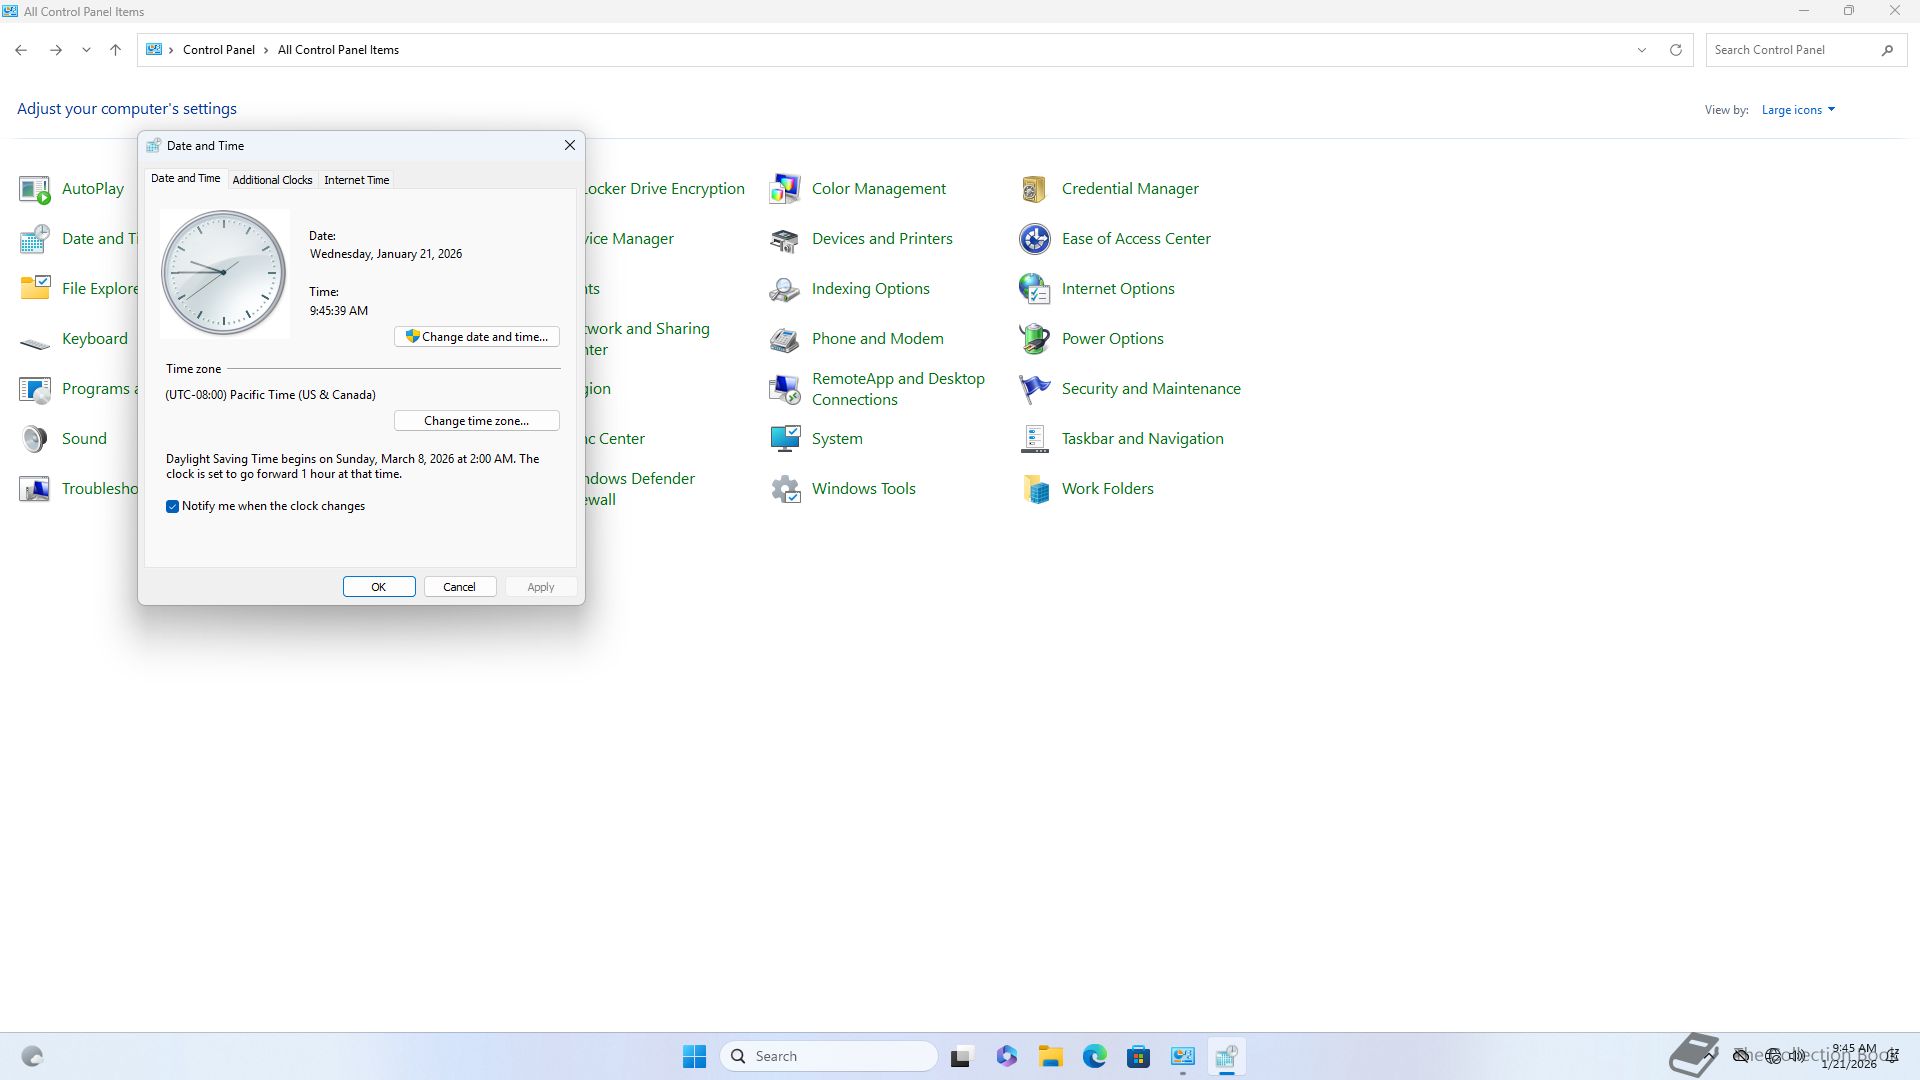Open the Power Options icon
1920x1080 pixels.
tap(1035, 339)
